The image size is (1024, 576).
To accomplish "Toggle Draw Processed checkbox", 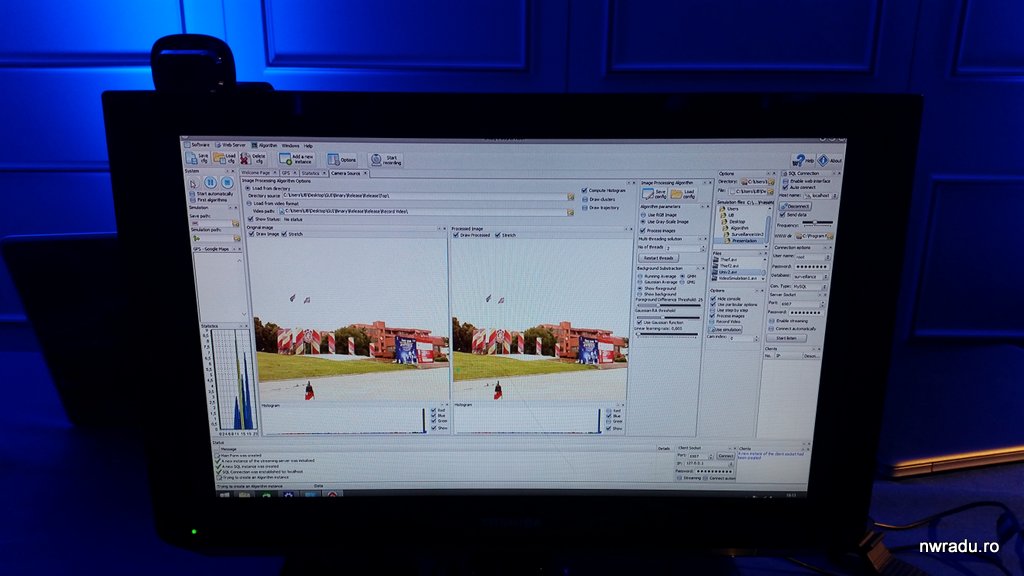I will point(456,235).
